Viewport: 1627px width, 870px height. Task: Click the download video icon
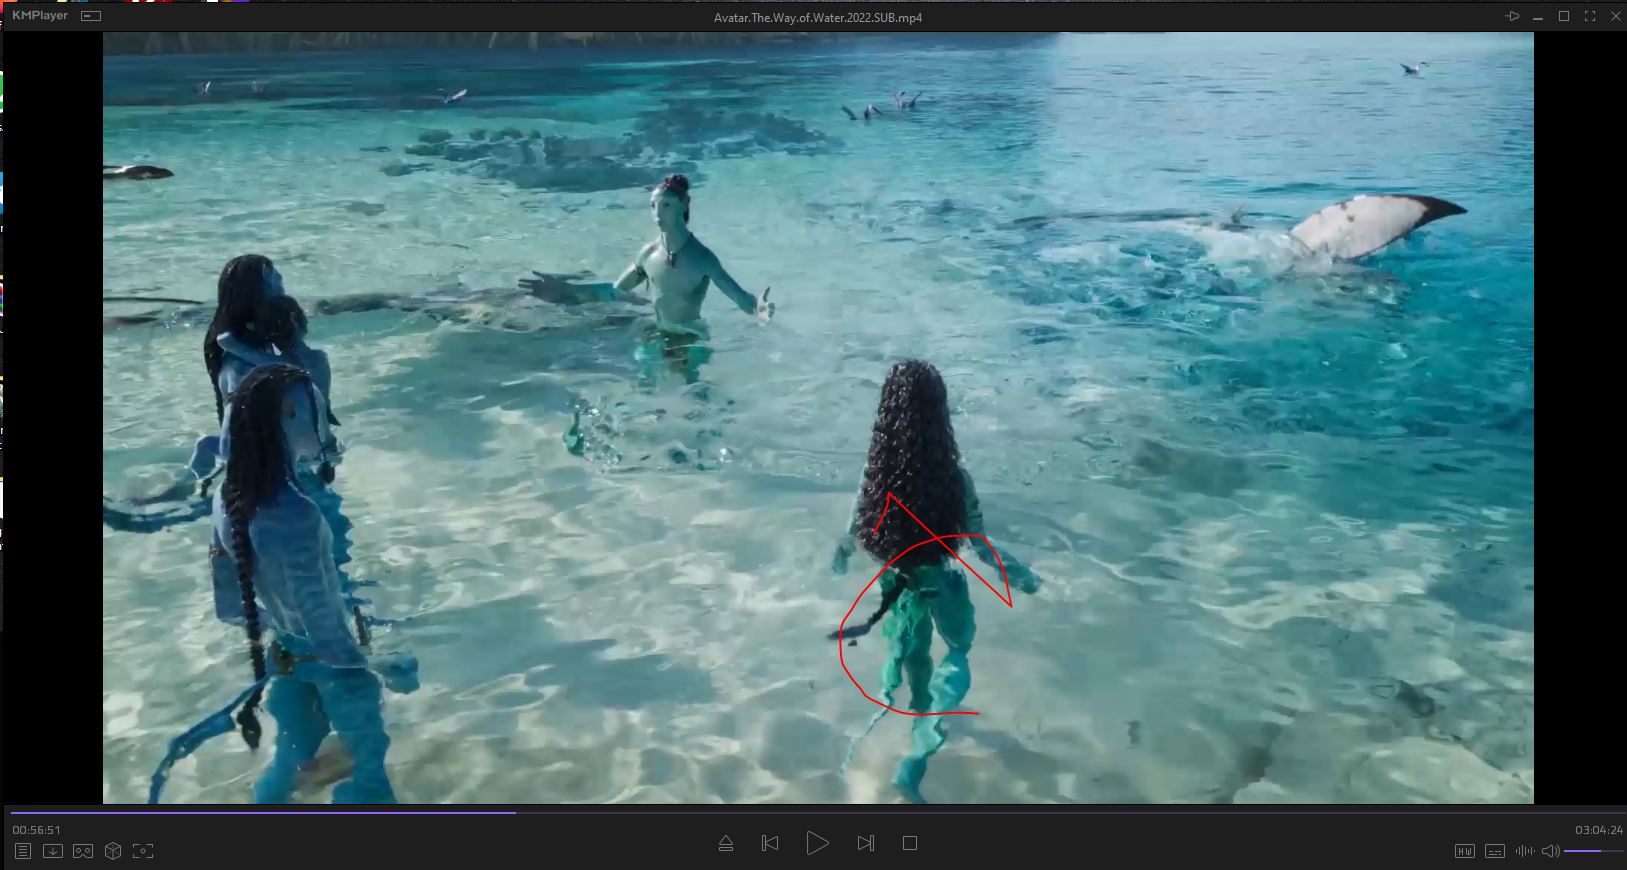coord(53,851)
